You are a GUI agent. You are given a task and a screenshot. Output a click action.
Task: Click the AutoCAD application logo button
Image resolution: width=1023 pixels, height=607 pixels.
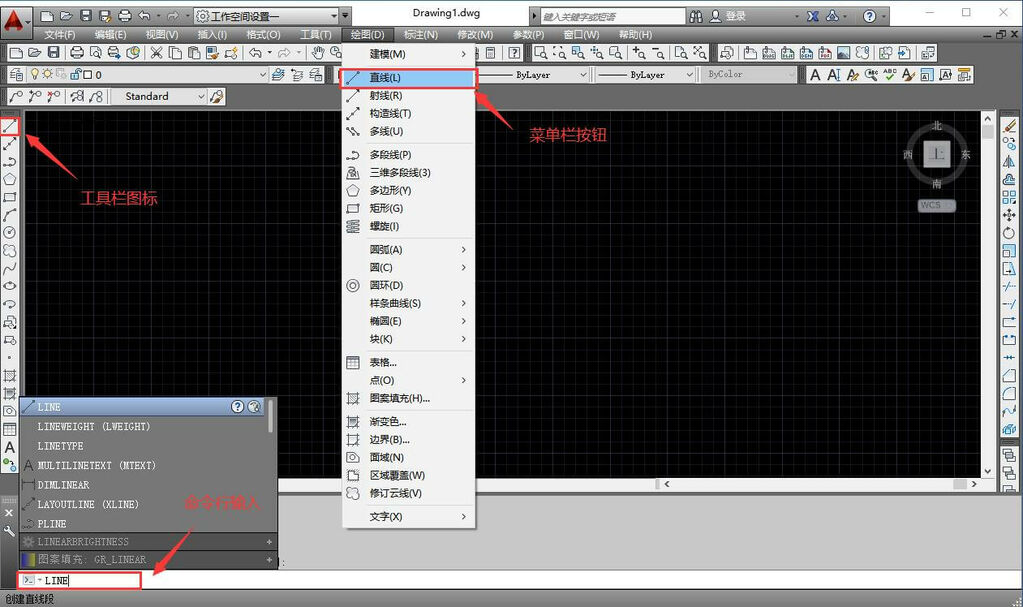pos(15,17)
